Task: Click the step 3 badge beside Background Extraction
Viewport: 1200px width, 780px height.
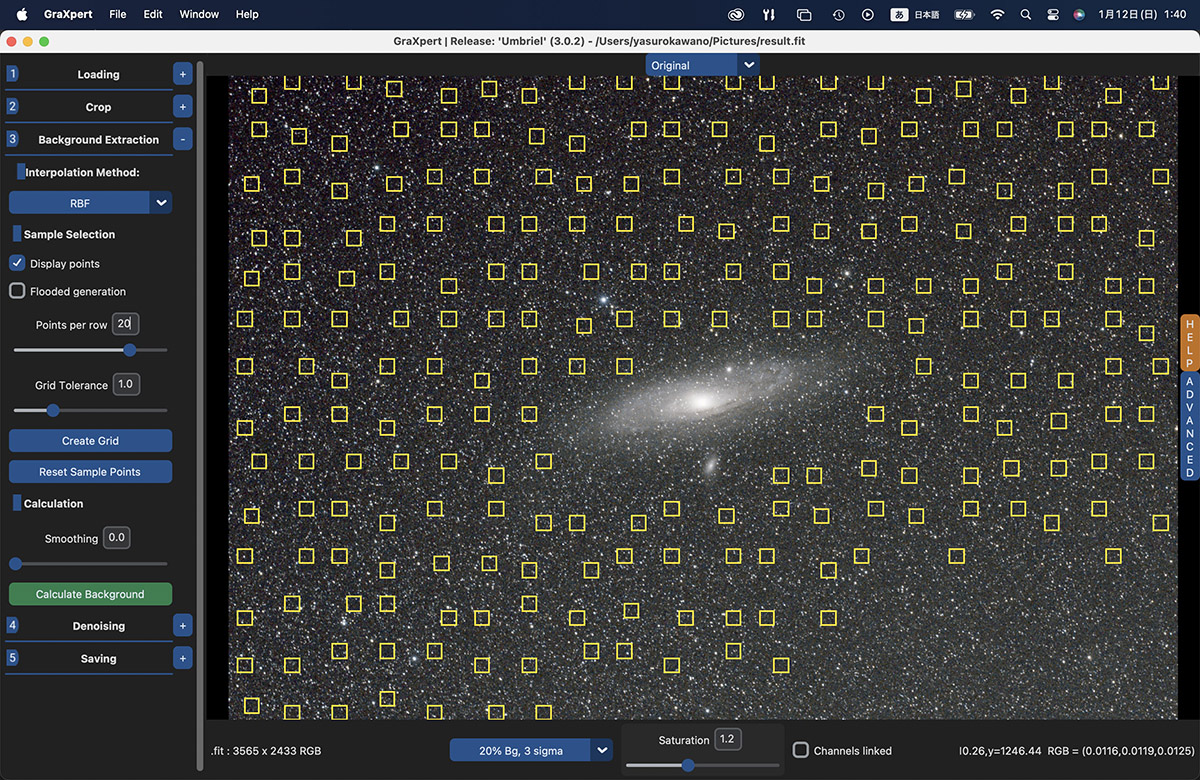Action: coord(12,139)
